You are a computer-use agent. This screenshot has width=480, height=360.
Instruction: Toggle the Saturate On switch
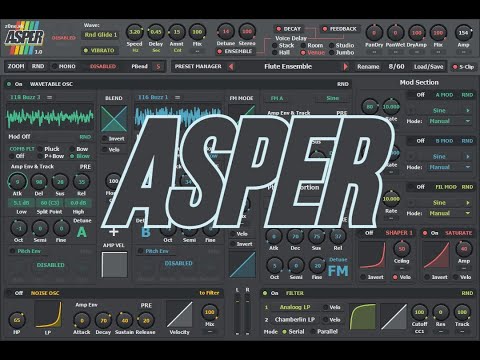(425, 233)
